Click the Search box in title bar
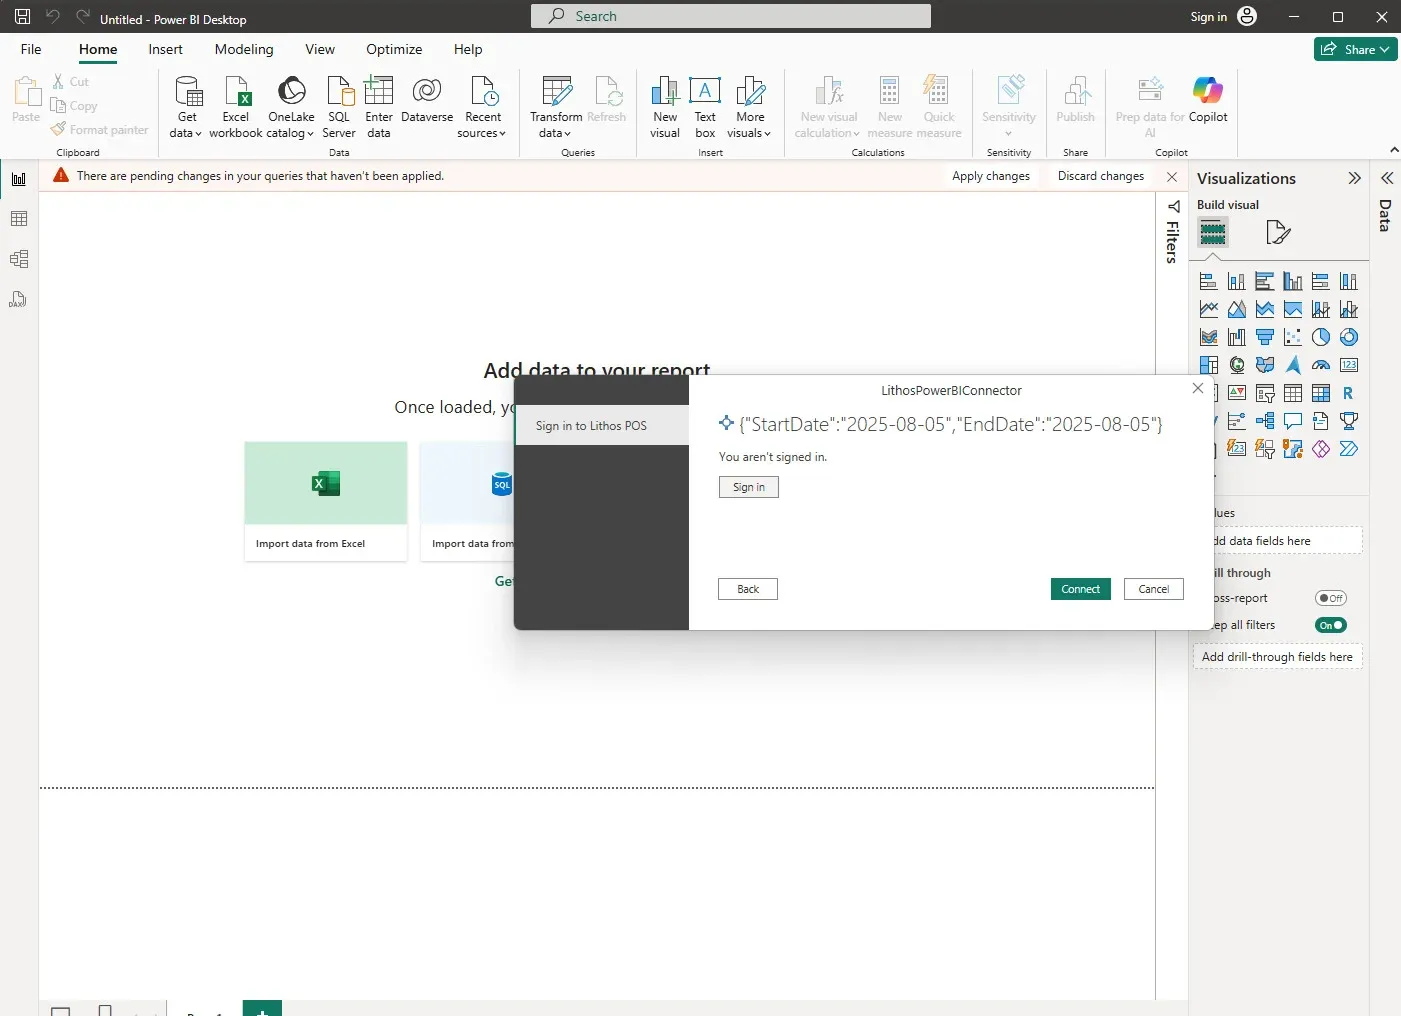The width and height of the screenshot is (1401, 1016). [x=731, y=16]
